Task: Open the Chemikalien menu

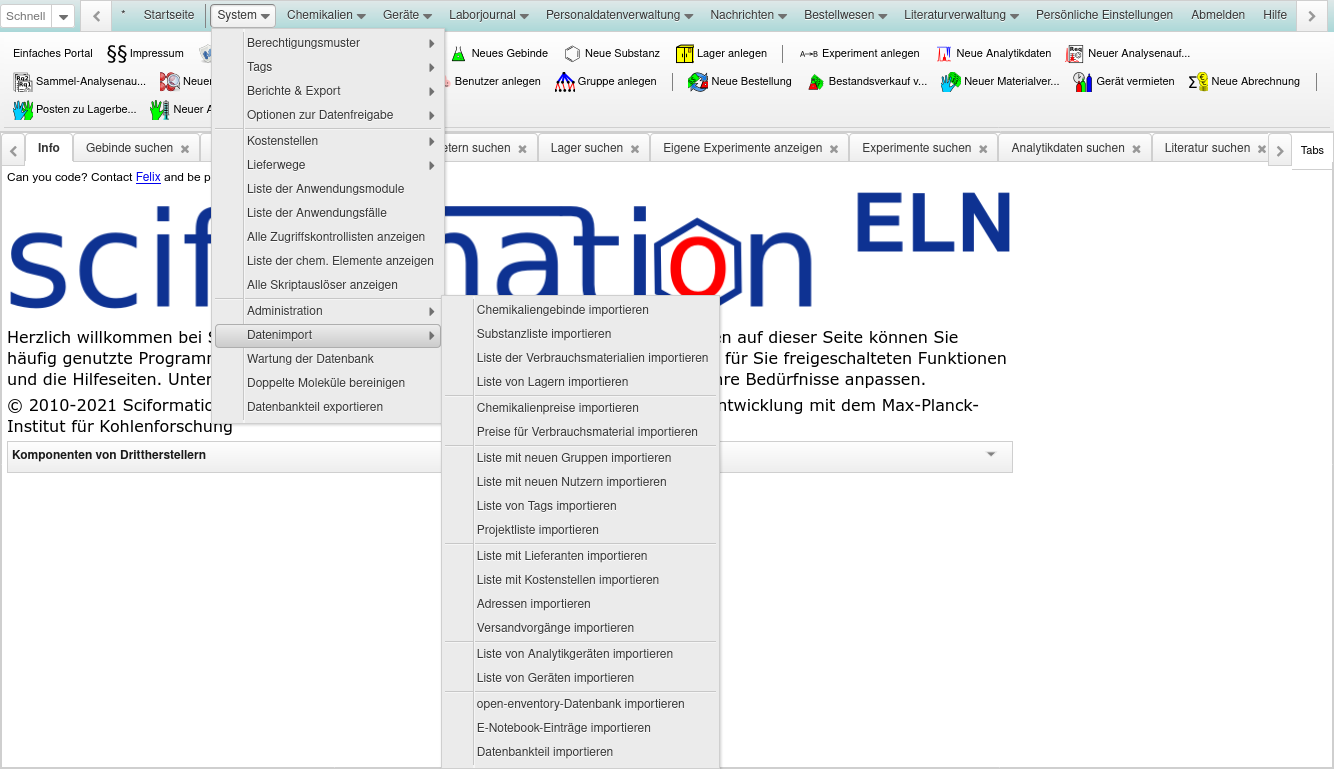Action: point(326,15)
